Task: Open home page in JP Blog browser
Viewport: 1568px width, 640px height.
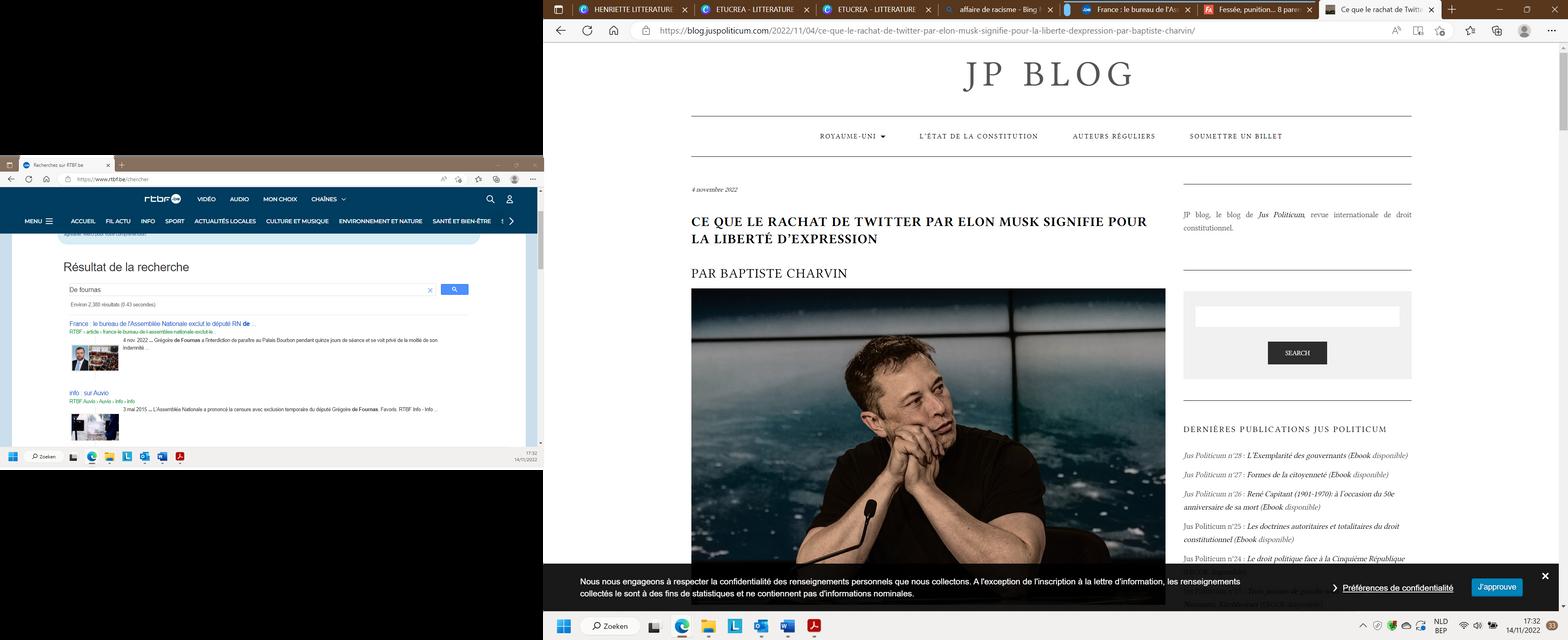Action: [x=614, y=30]
